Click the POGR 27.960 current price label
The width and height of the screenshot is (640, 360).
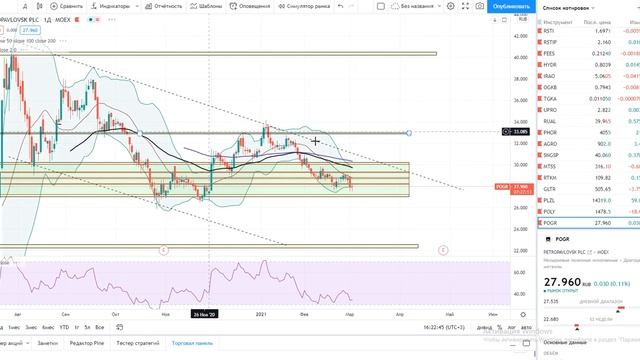coord(514,189)
